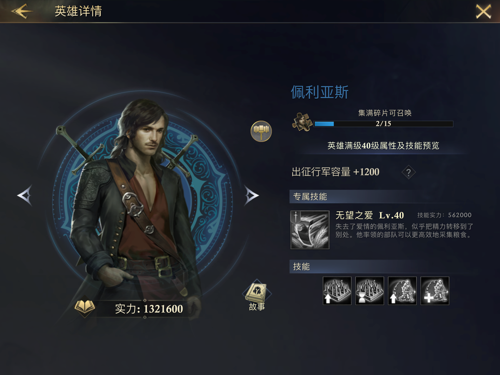
Task: Click the hero name 佩利亚斯
Action: (320, 92)
